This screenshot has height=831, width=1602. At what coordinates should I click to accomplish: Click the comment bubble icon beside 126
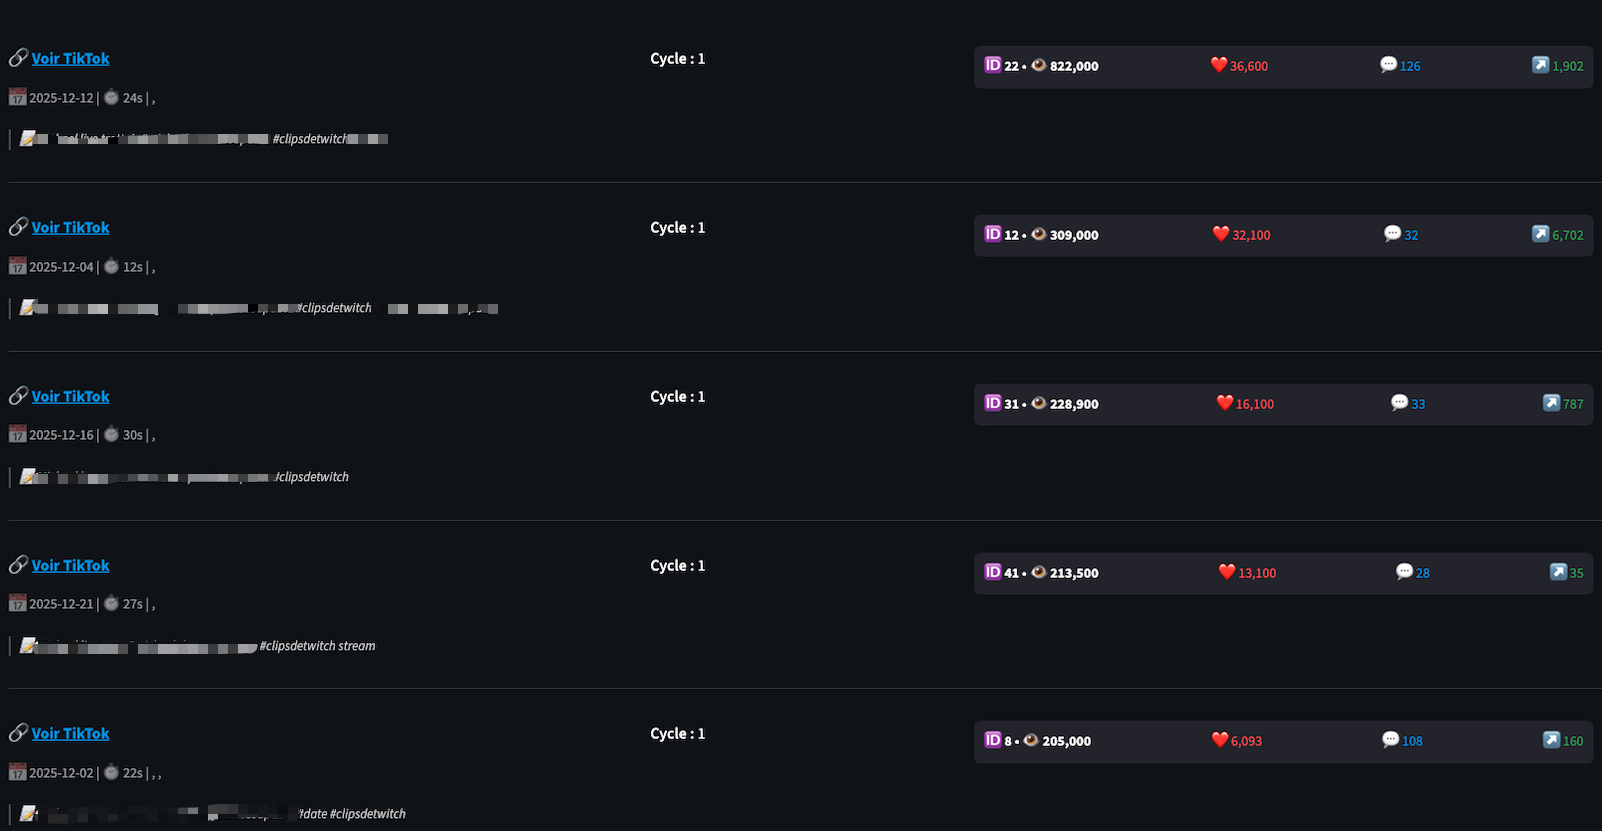coord(1388,65)
